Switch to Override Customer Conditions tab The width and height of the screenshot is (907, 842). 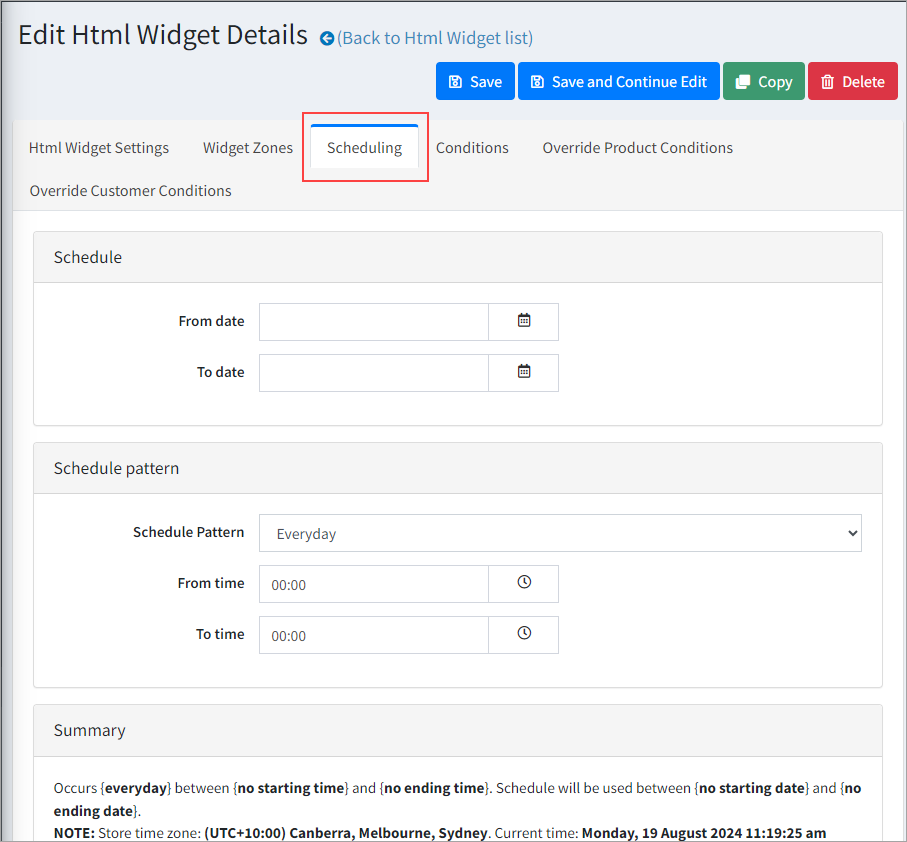point(130,191)
